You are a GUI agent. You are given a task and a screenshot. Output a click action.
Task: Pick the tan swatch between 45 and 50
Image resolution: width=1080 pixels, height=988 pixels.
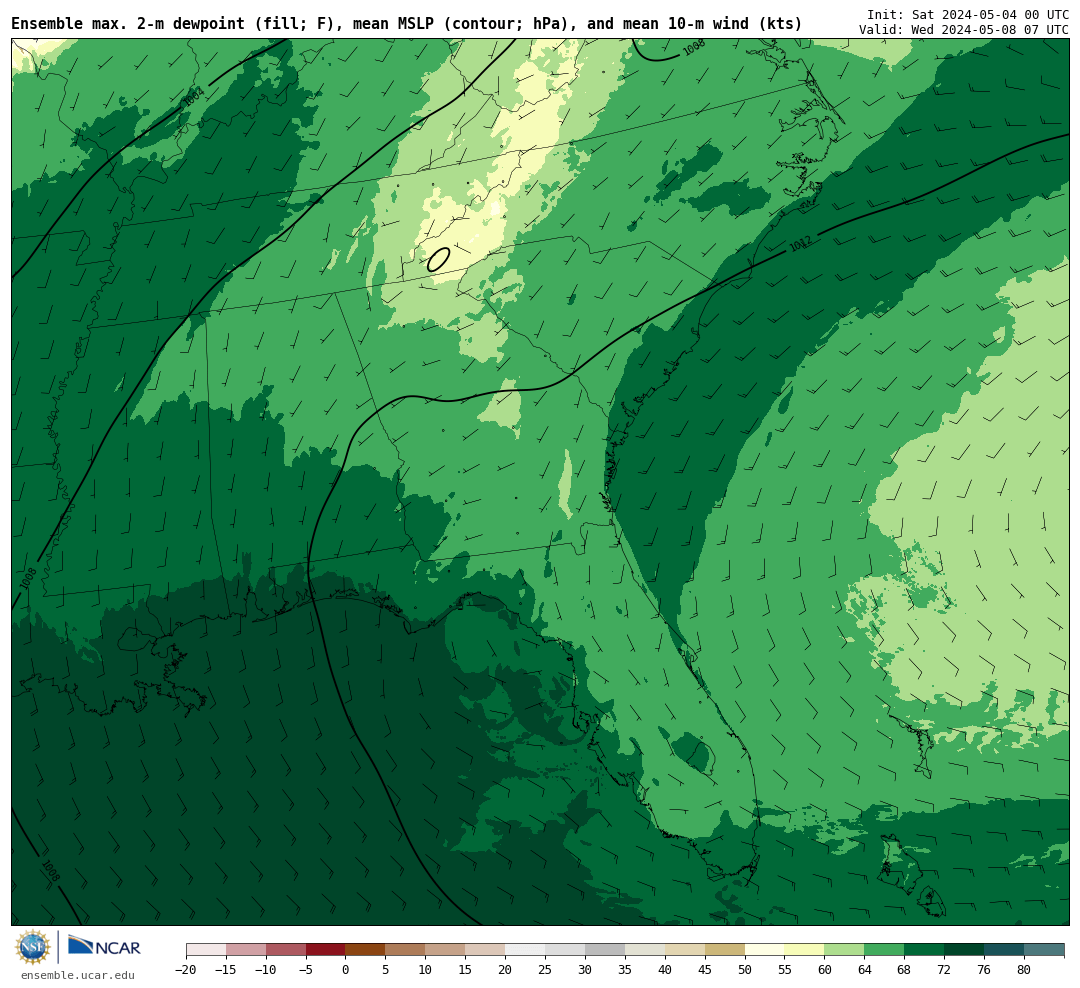pyautogui.click(x=725, y=950)
